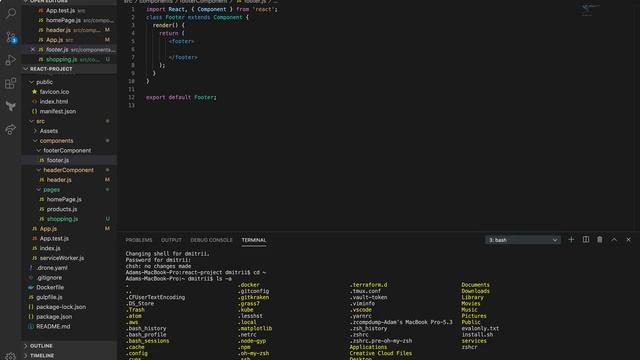This screenshot has height=360, width=640.
Task: Open shopping.js from Open Editors
Action: 69,60
